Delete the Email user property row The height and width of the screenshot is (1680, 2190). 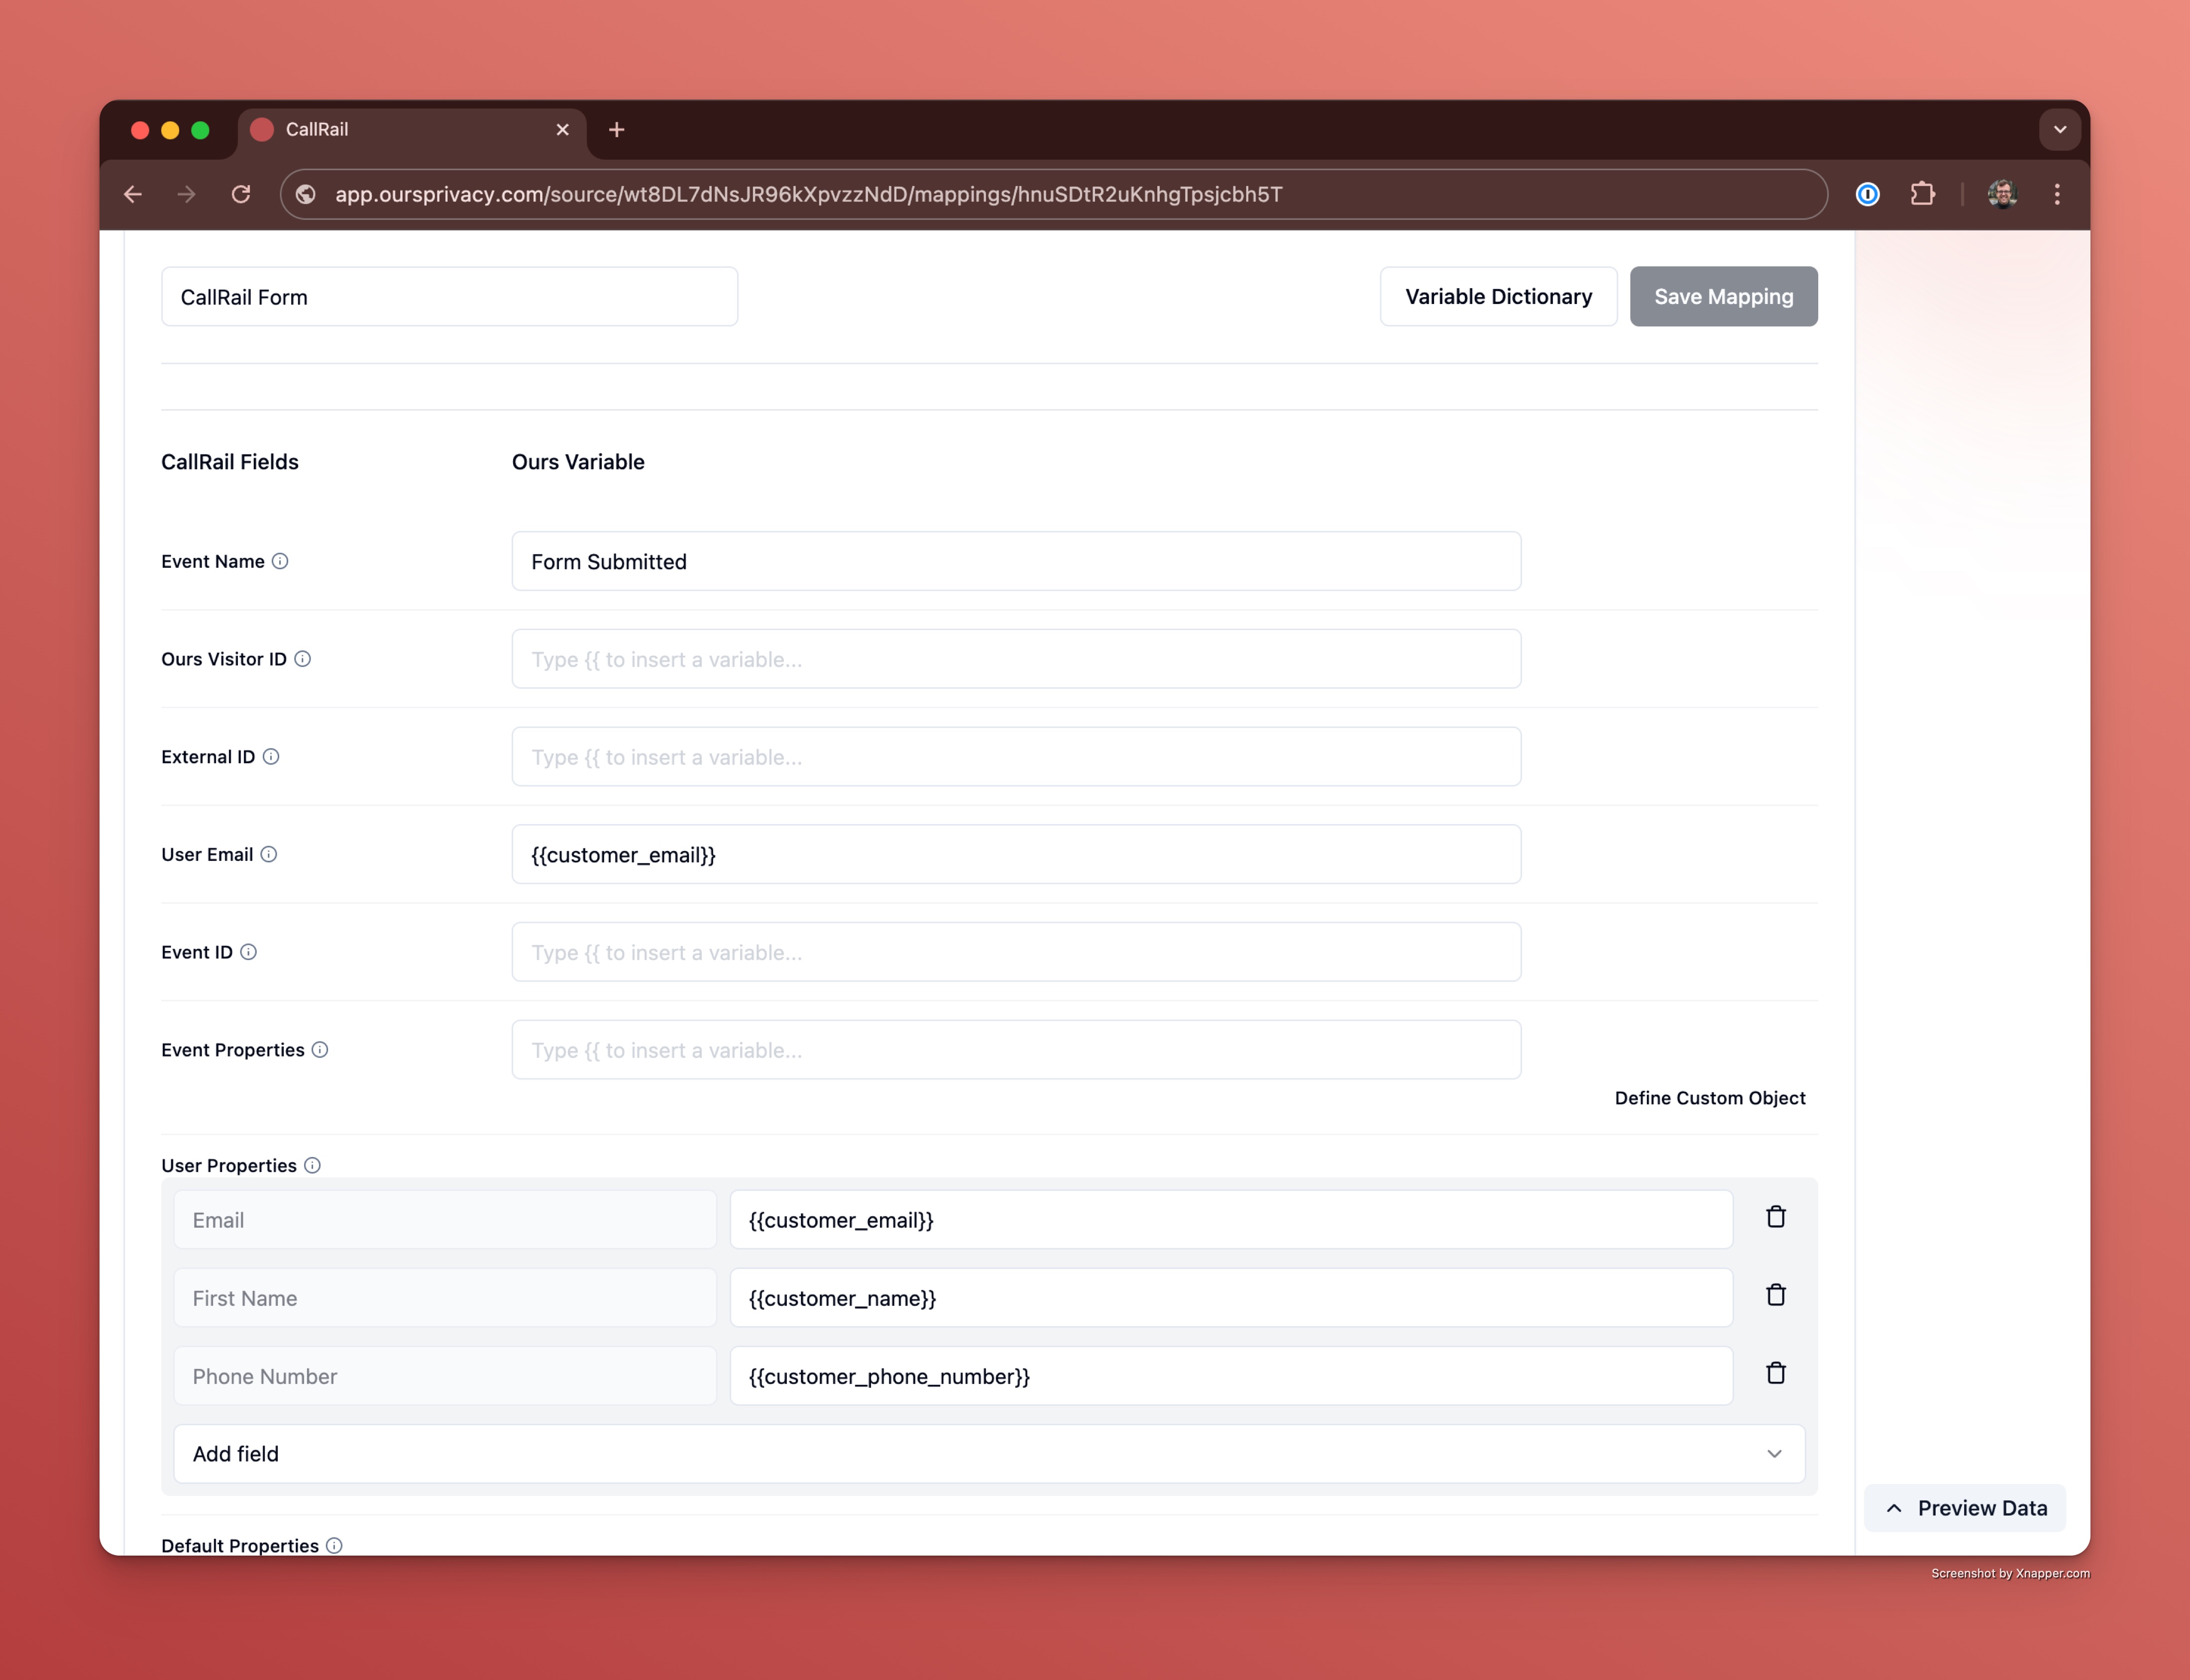click(1775, 1217)
